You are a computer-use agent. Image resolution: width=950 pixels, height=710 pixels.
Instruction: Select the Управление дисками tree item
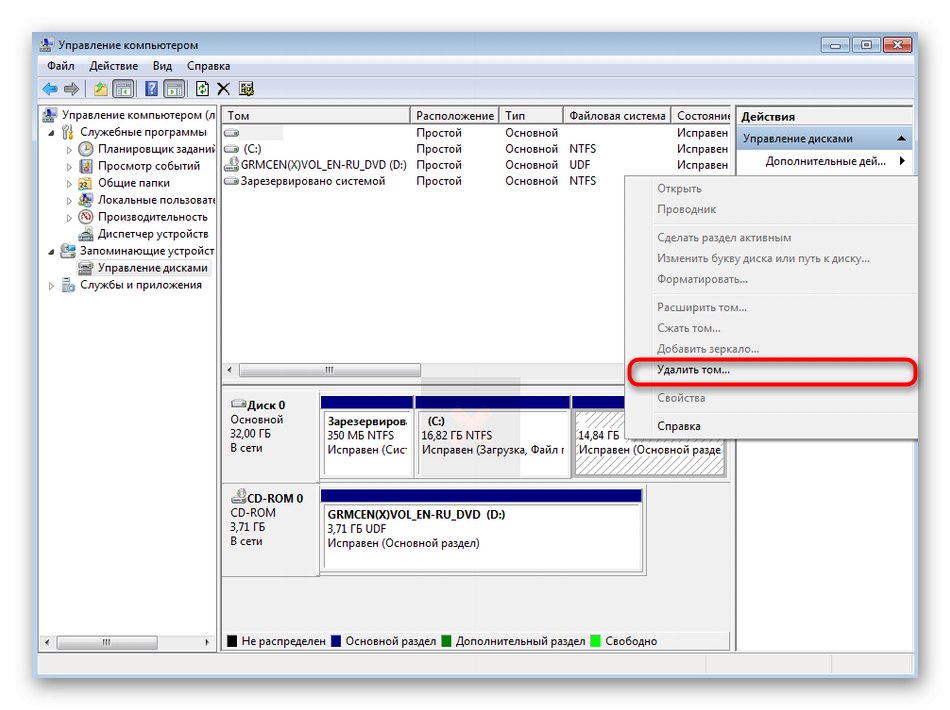(153, 268)
